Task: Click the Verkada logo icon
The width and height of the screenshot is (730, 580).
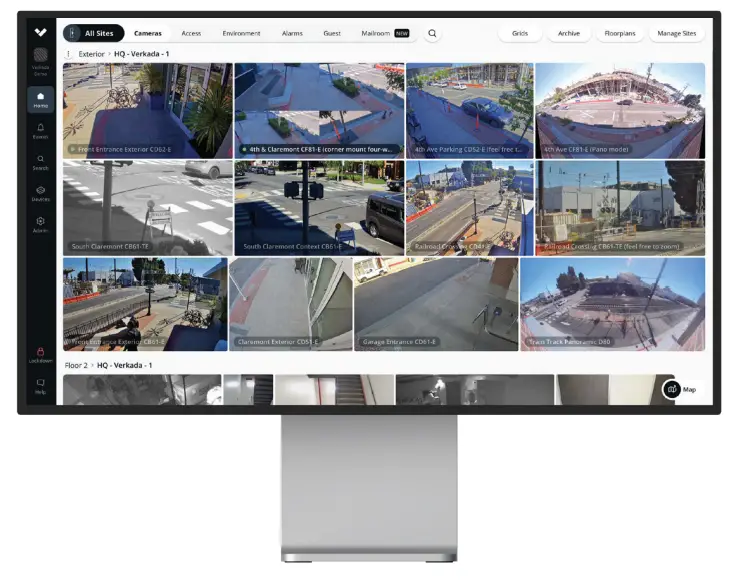Action: click(41, 32)
